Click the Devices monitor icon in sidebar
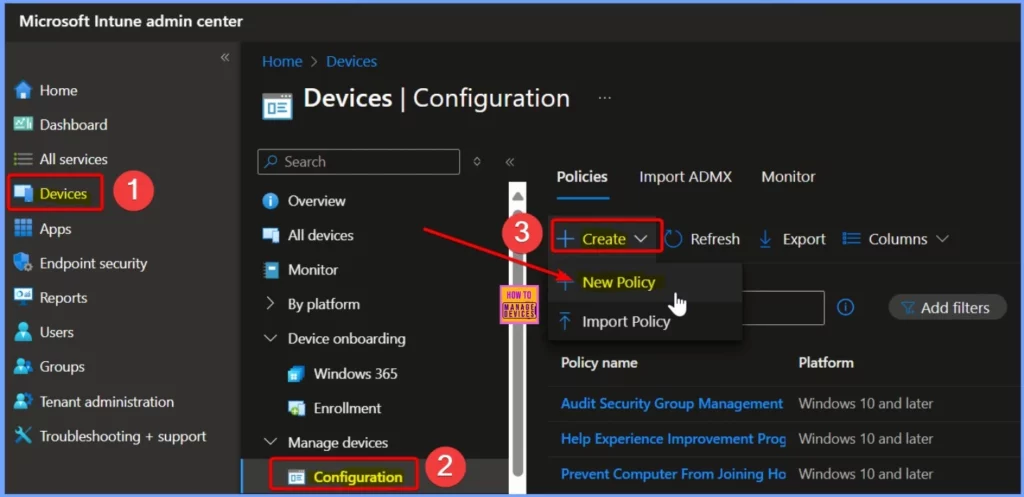 click(23, 193)
